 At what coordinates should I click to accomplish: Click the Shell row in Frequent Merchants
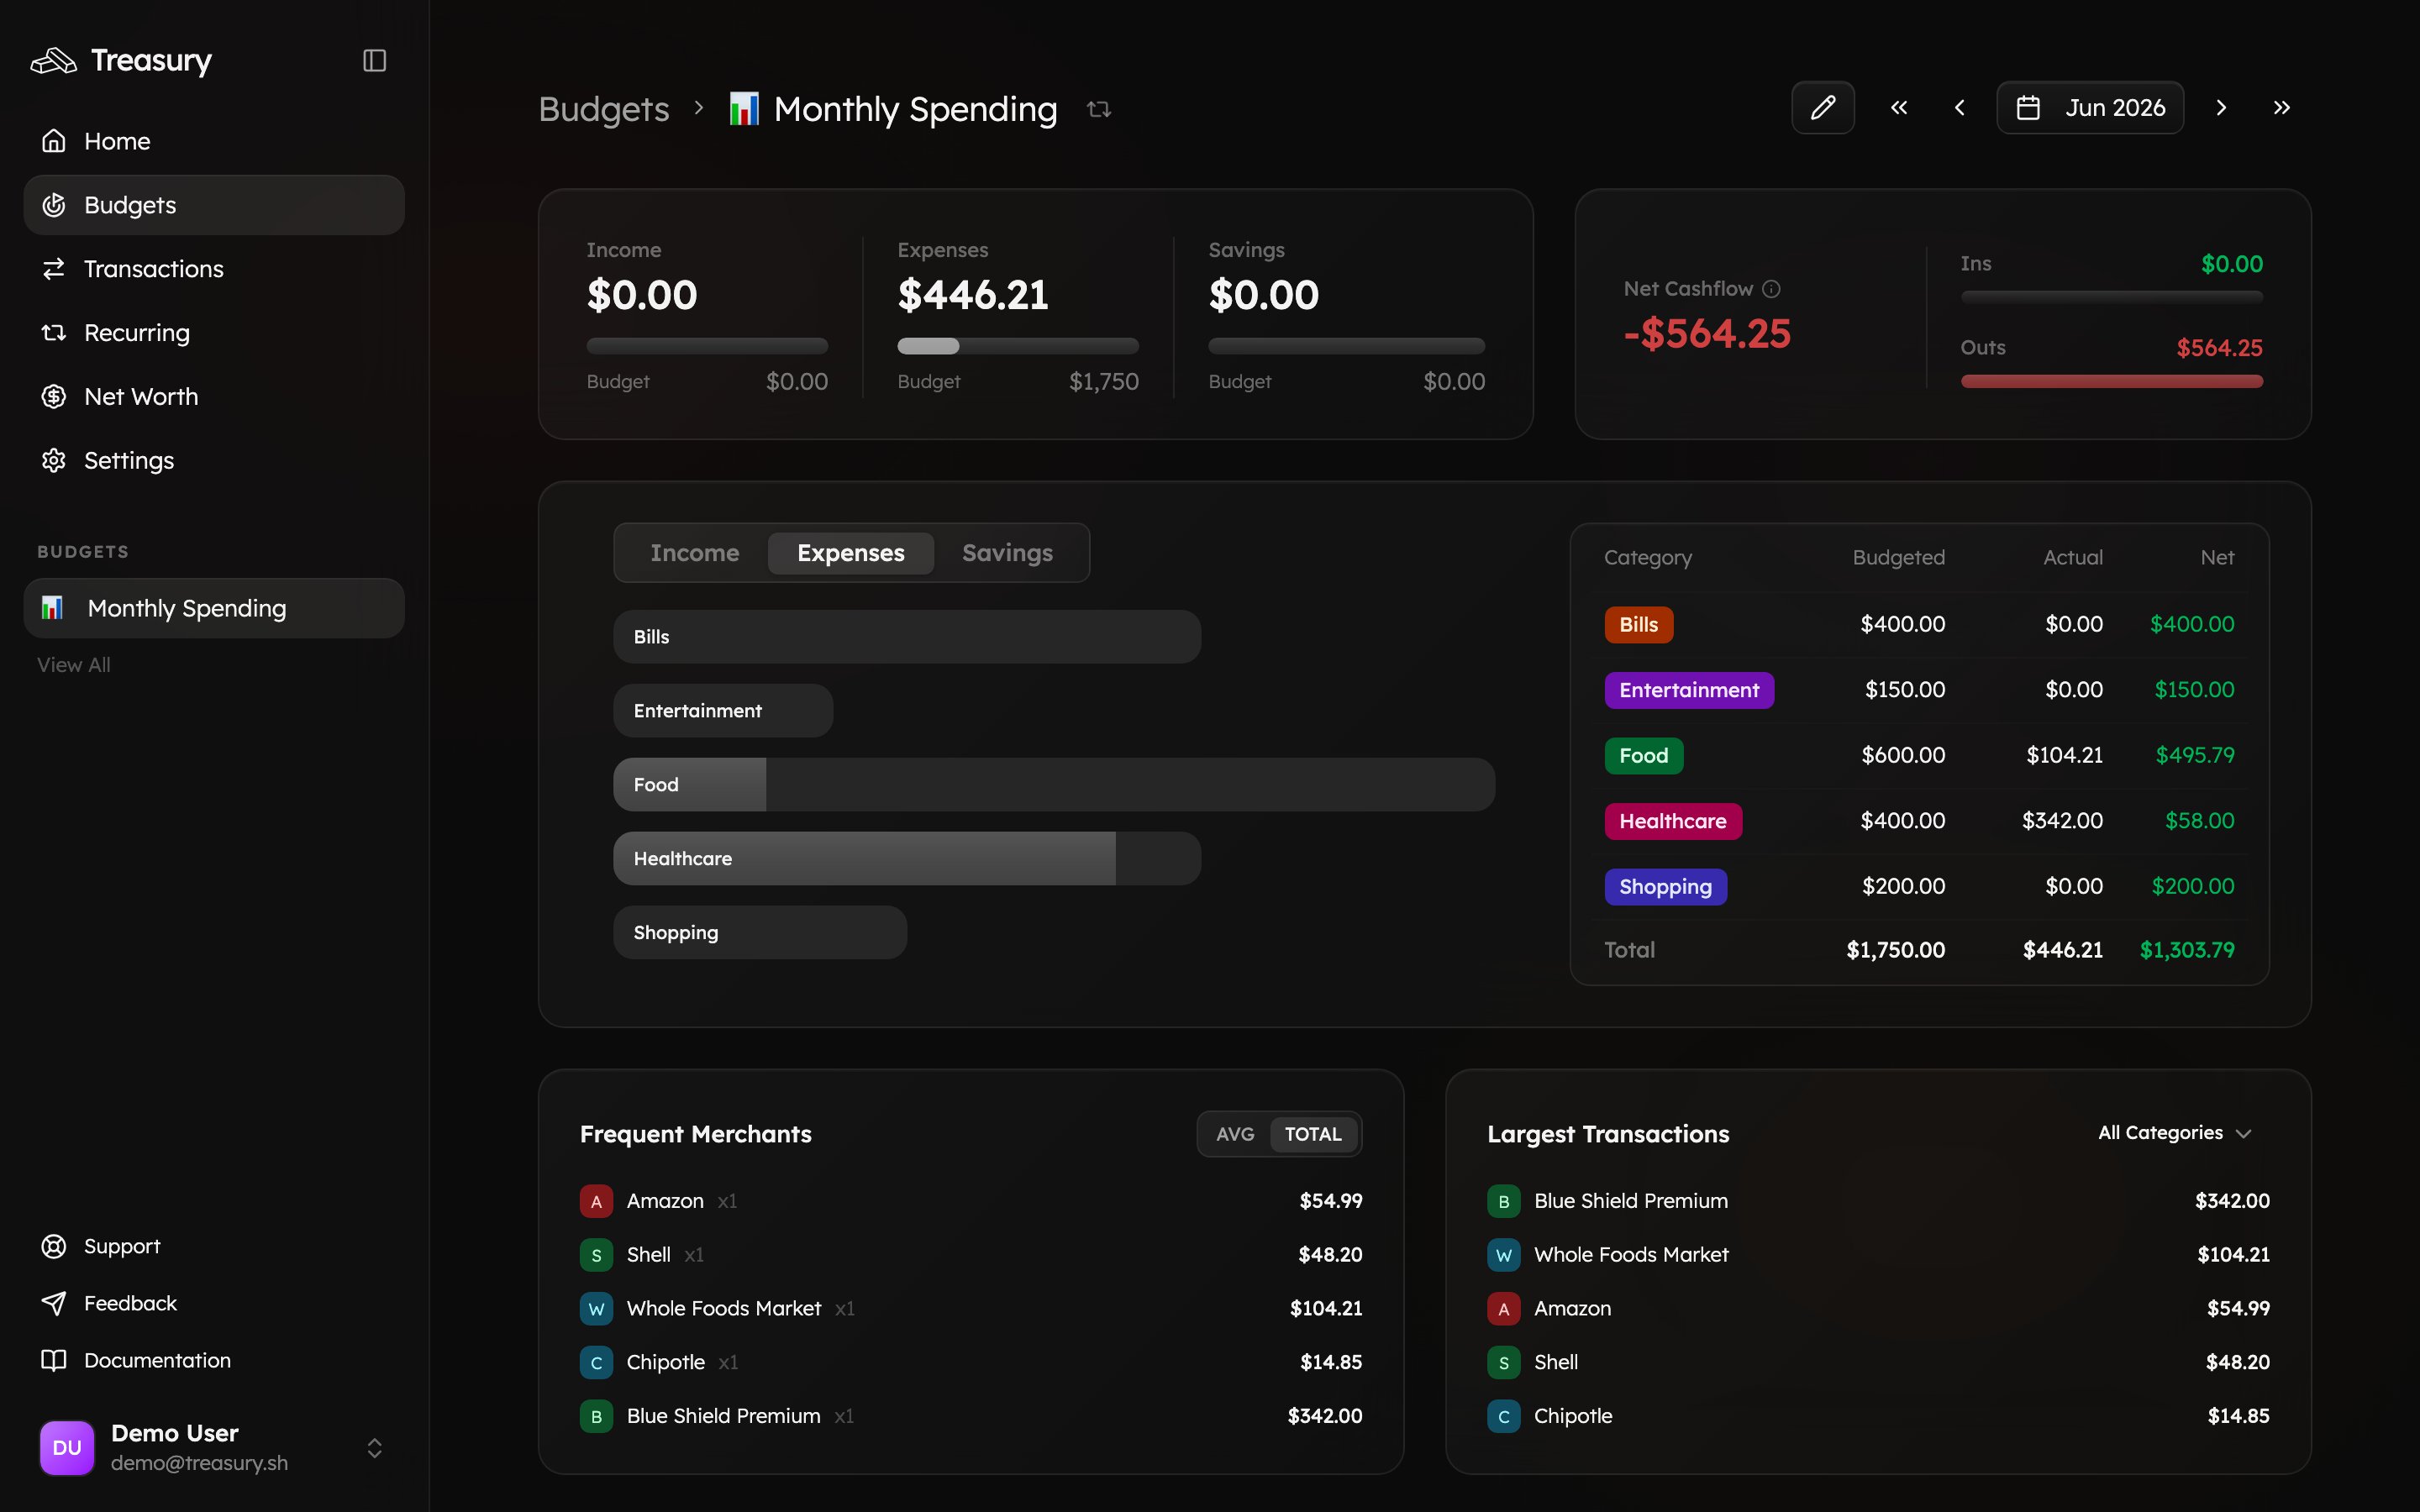(x=971, y=1255)
